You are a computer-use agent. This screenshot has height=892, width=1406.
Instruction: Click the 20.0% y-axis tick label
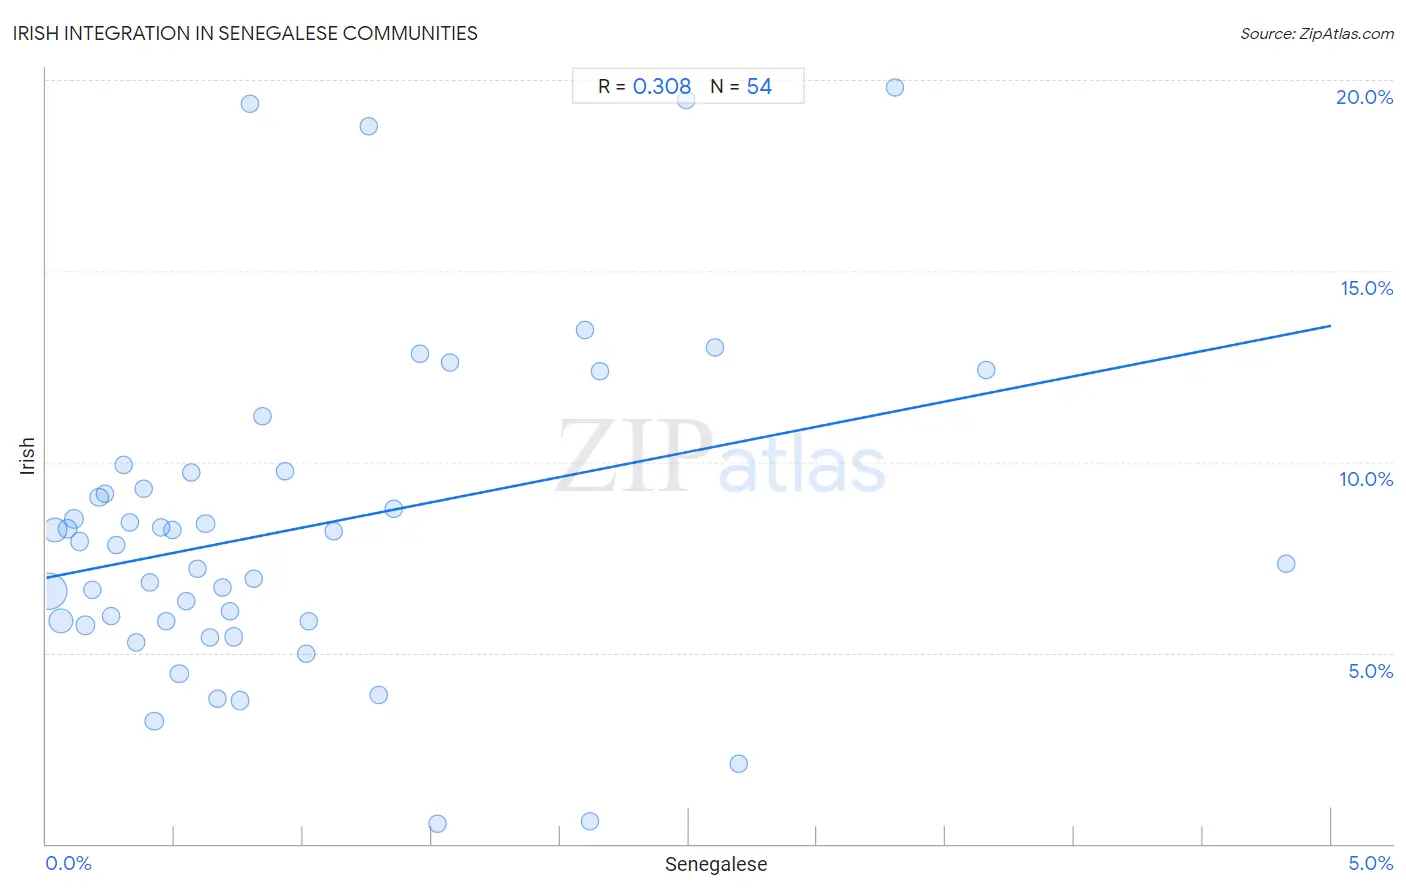pyautogui.click(x=1364, y=97)
